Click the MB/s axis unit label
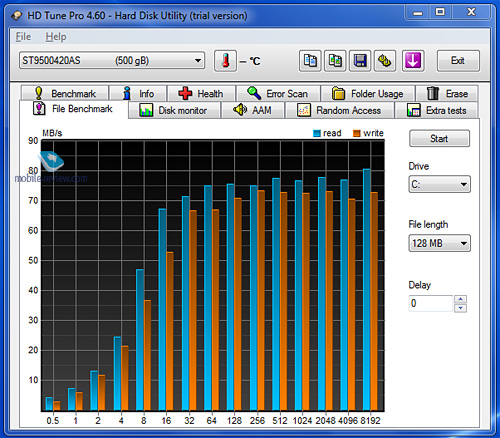Screen dimensions: 500x438 pos(52,133)
